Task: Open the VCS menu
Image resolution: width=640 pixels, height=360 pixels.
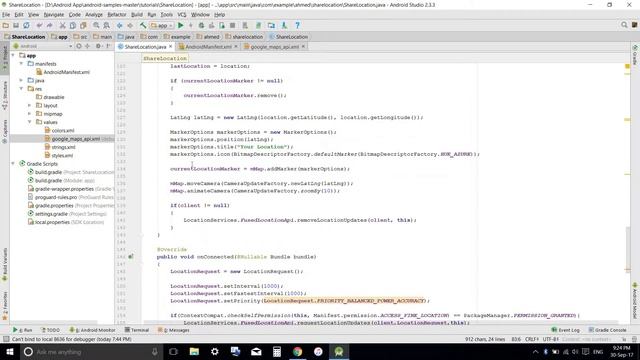Action: pos(182,14)
